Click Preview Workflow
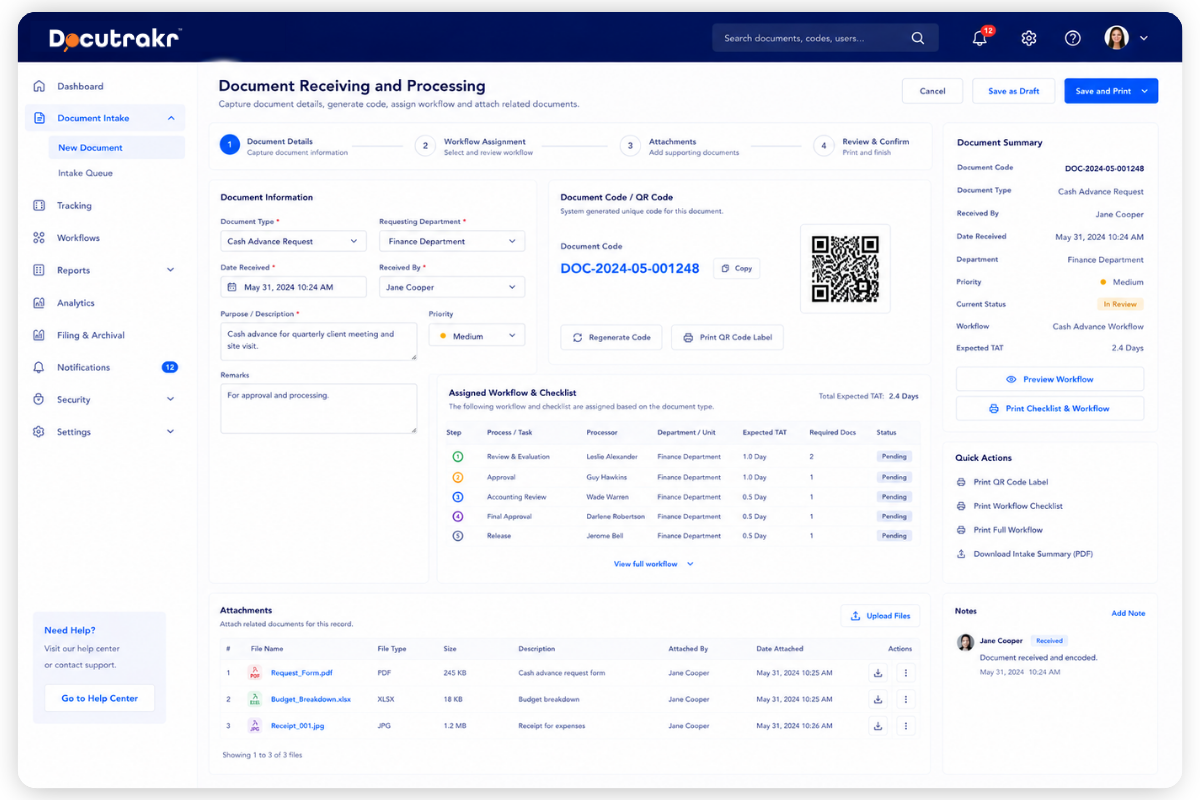This screenshot has height=800, width=1200. click(1050, 379)
